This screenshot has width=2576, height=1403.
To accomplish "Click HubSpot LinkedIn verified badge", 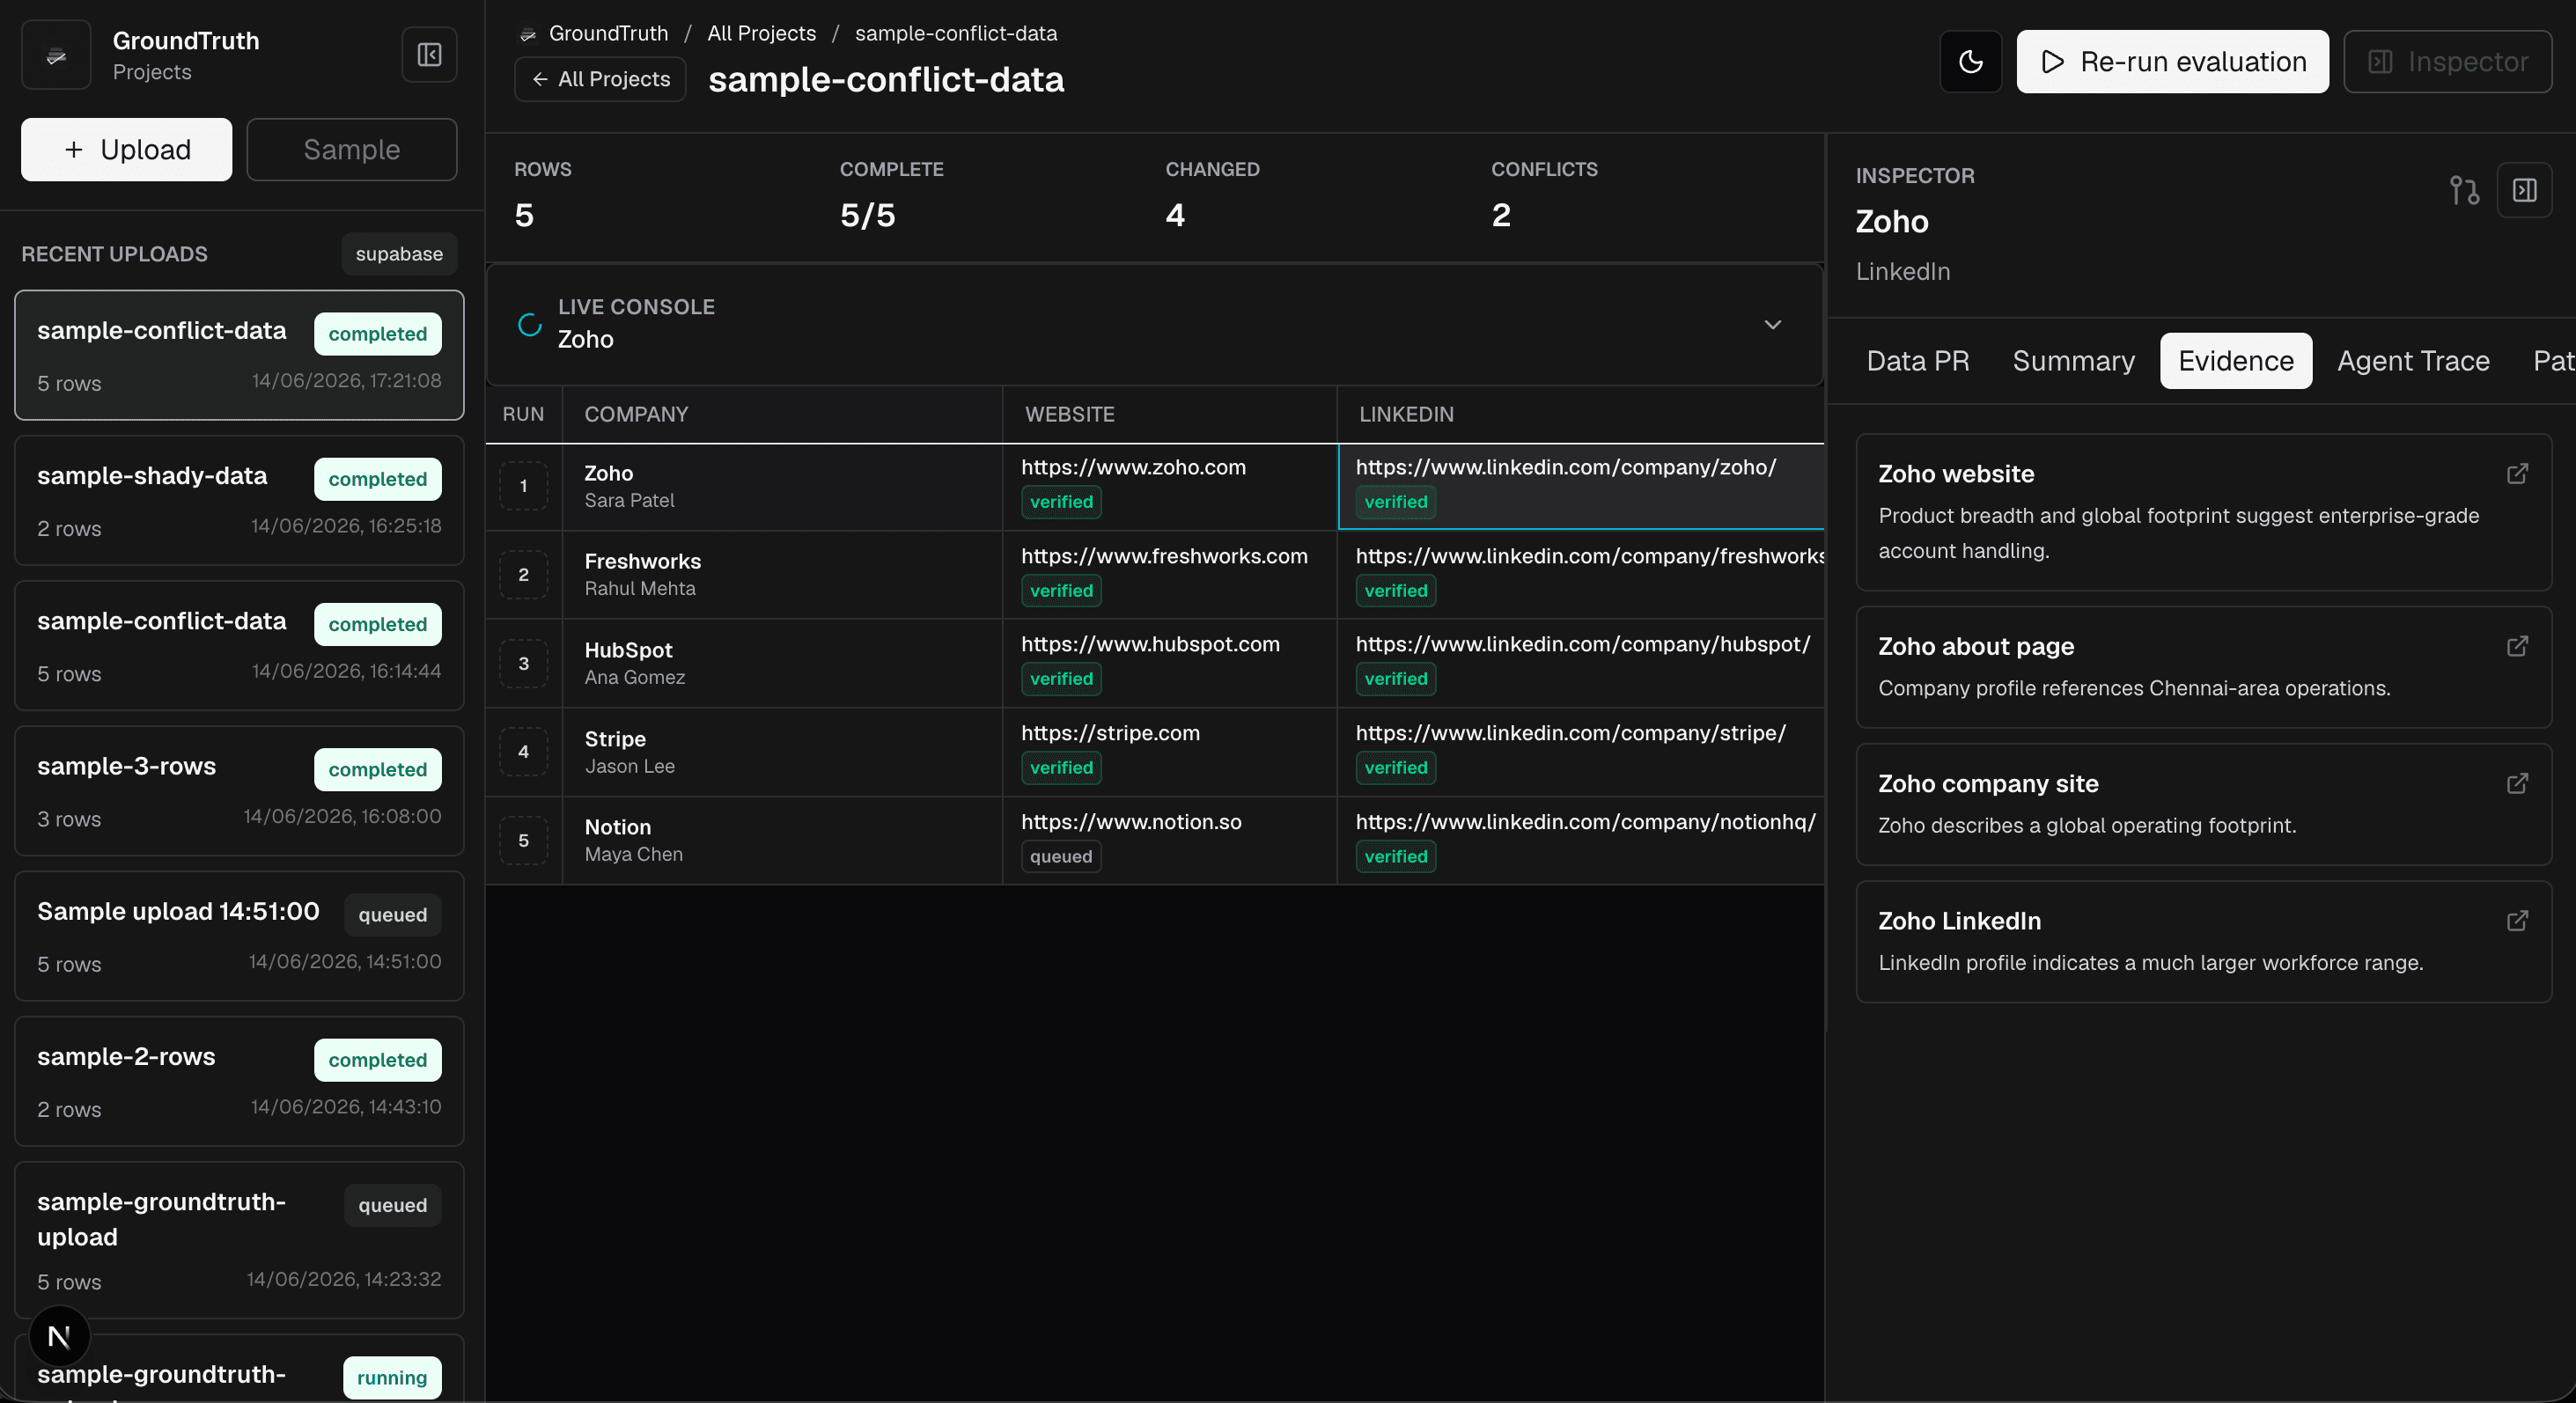I will pos(1395,679).
